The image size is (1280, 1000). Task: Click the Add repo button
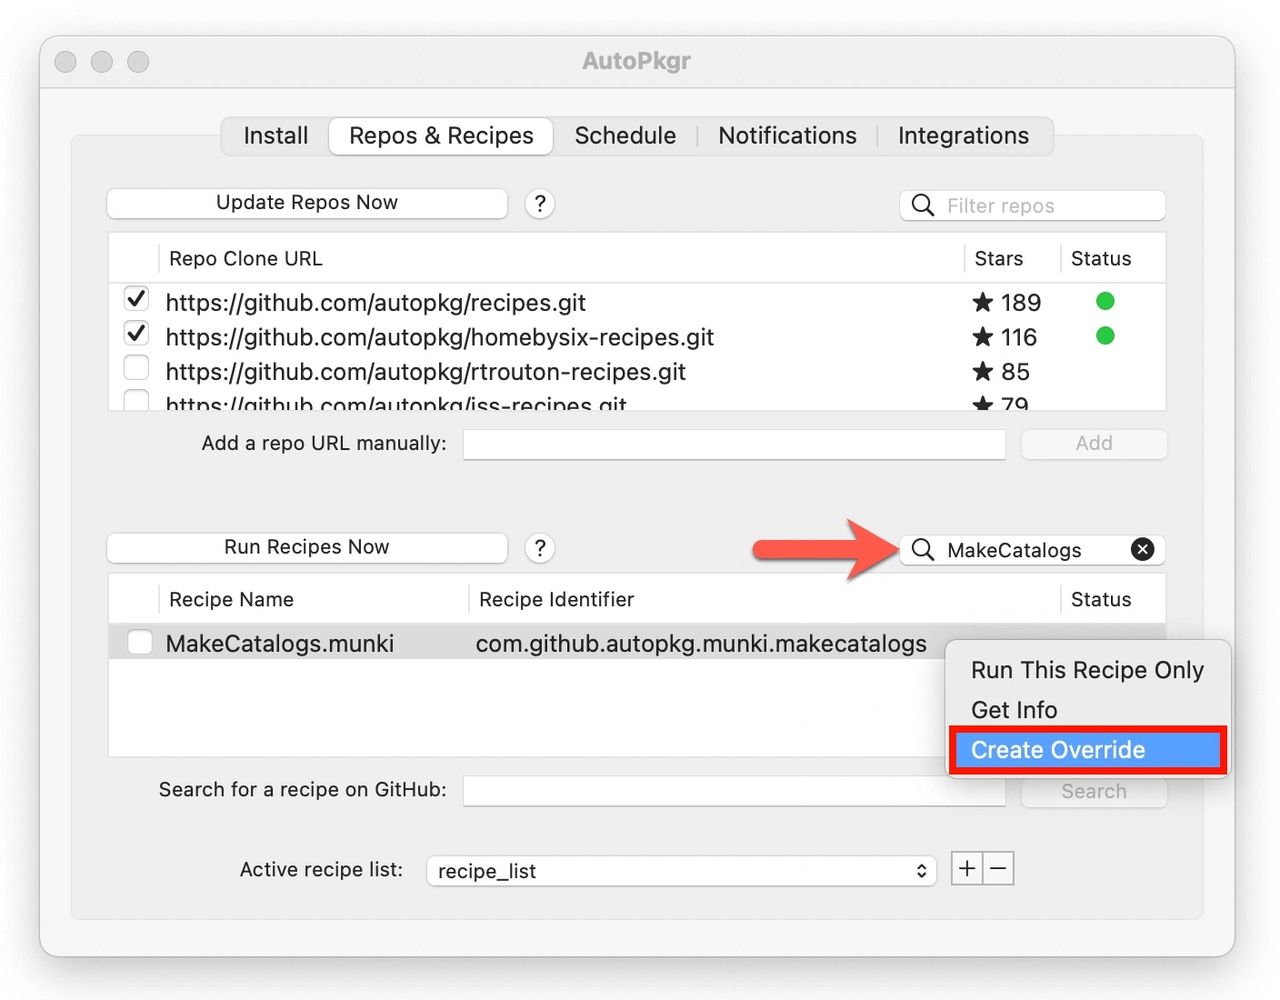tap(1094, 444)
